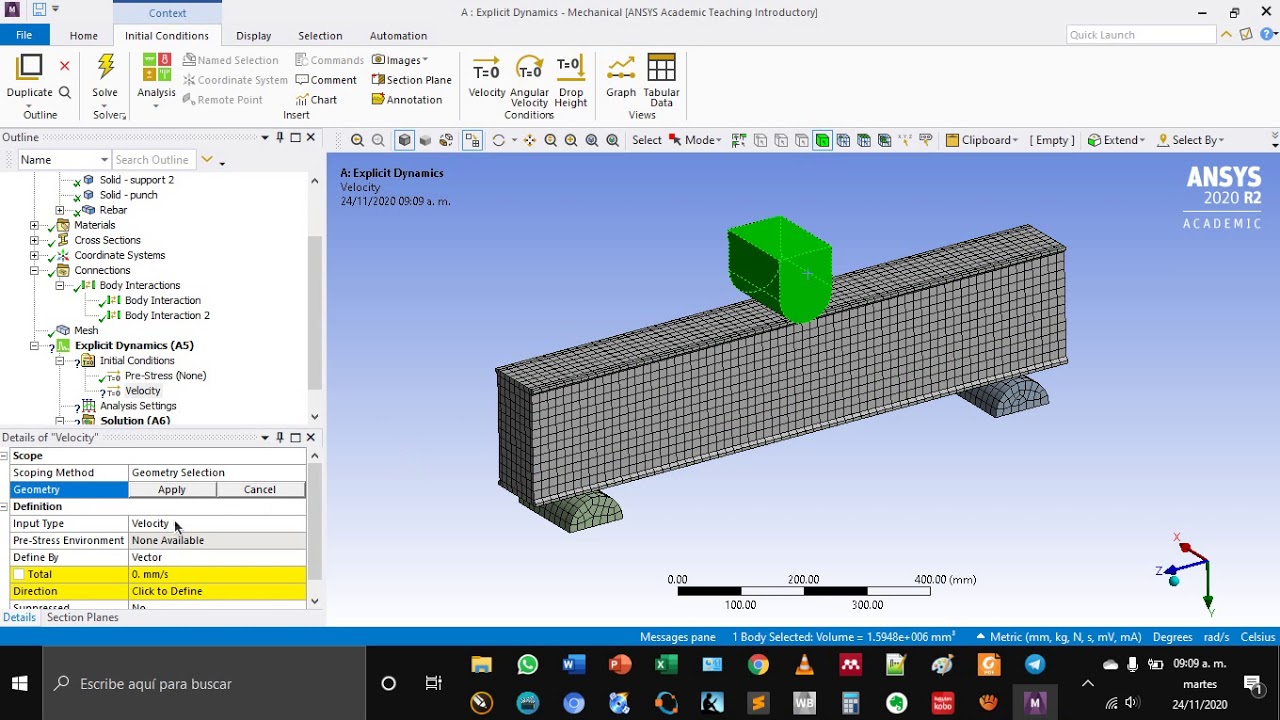Open Word from the taskbar
This screenshot has height=720, width=1280.
pyautogui.click(x=573, y=664)
